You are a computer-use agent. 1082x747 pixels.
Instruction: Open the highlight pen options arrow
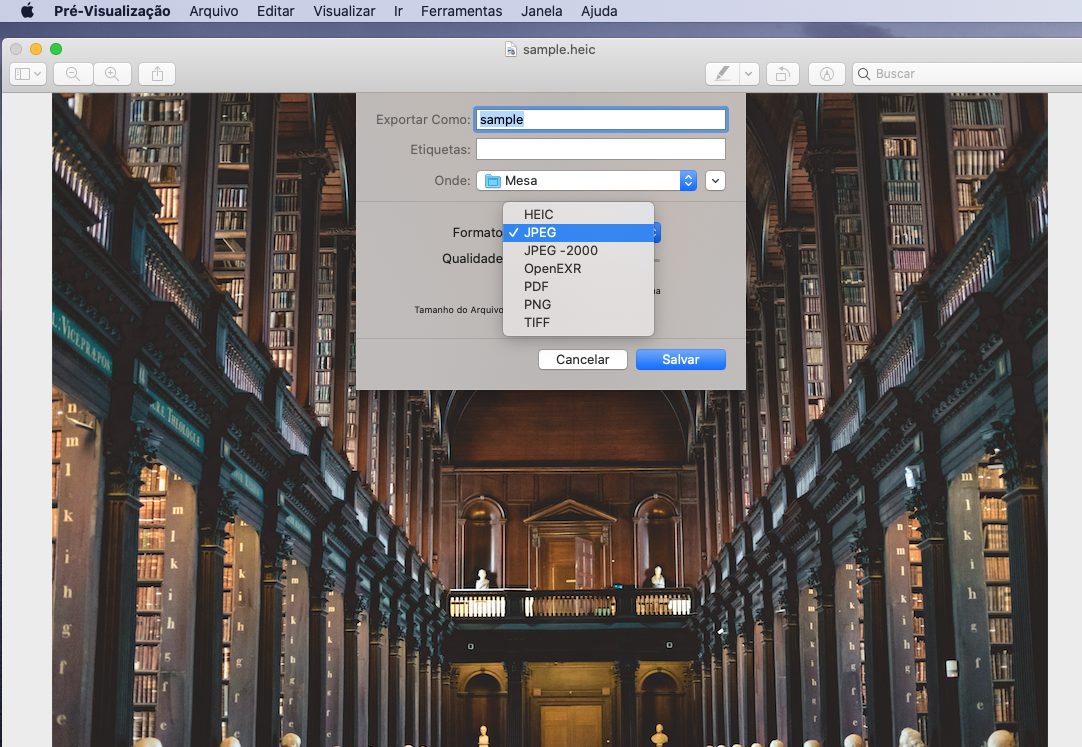tap(747, 74)
